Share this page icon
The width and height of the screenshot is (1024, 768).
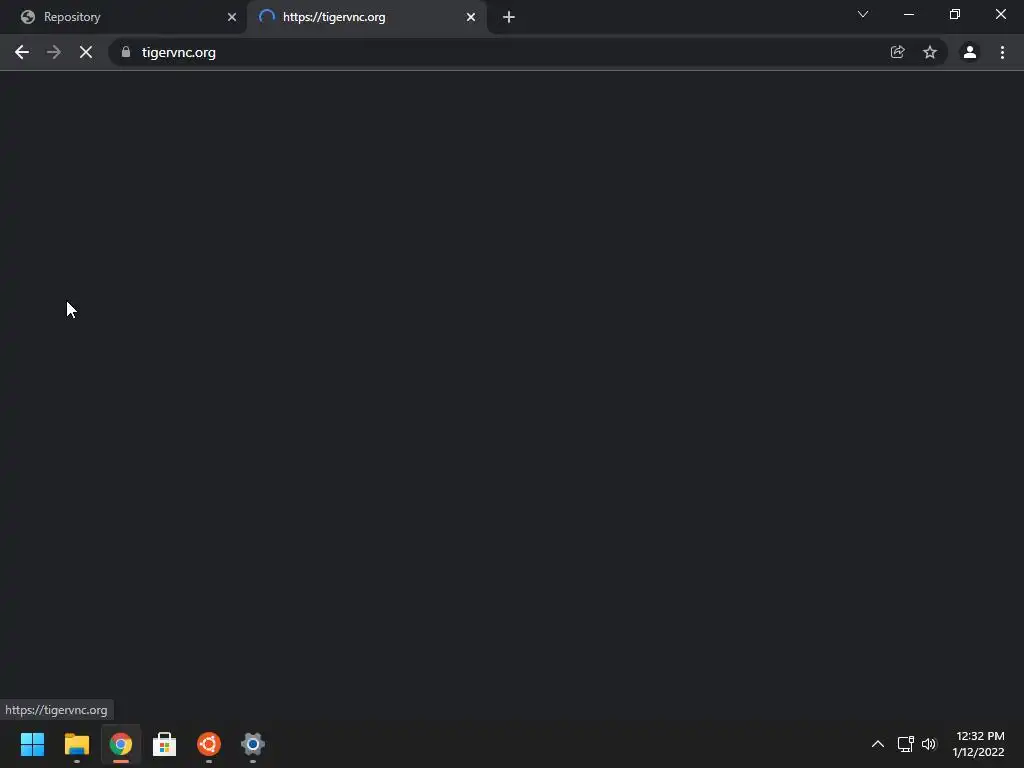[x=897, y=52]
